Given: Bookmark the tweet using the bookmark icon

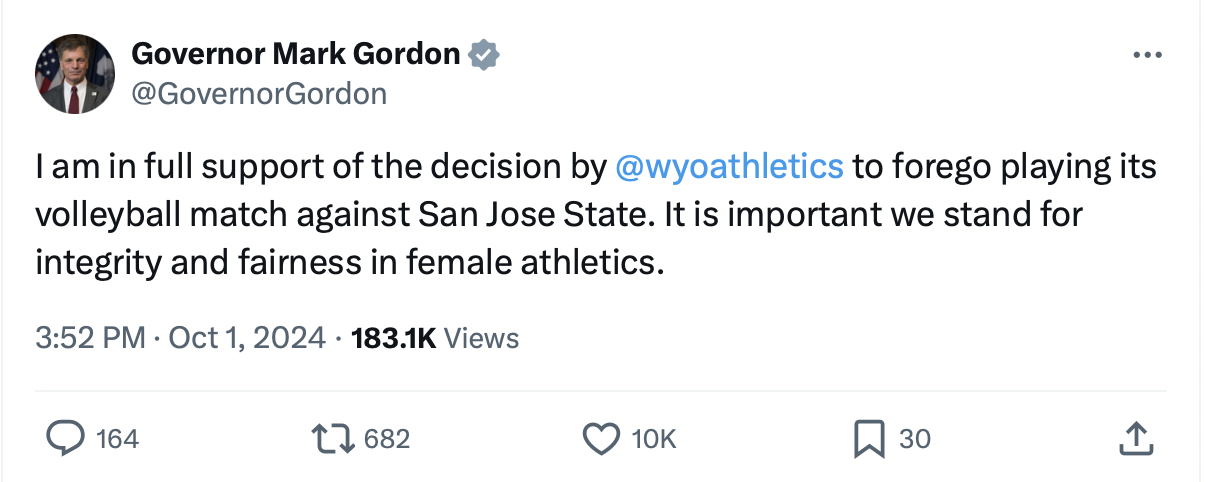Looking at the screenshot, I should (868, 438).
